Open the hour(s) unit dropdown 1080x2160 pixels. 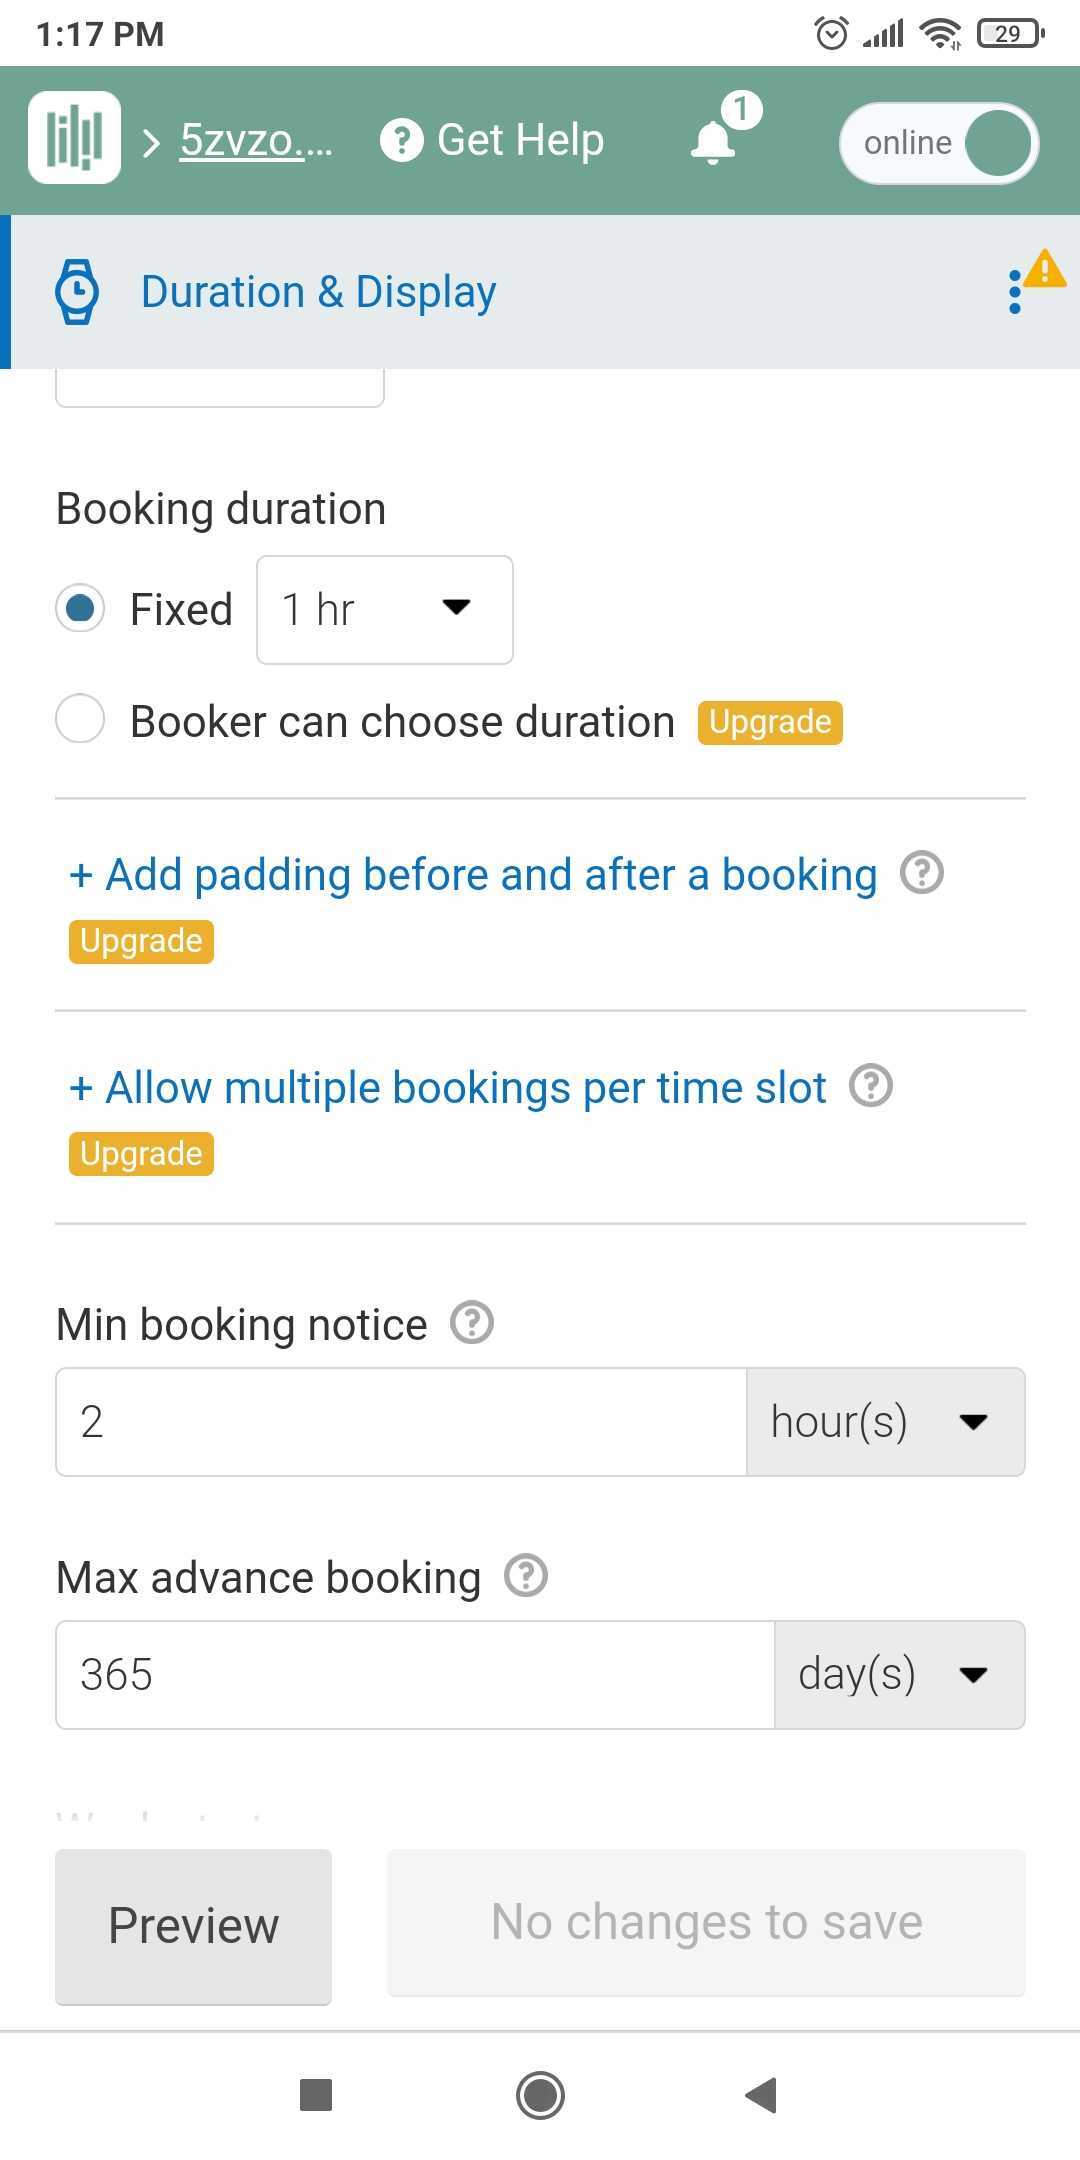886,1422
